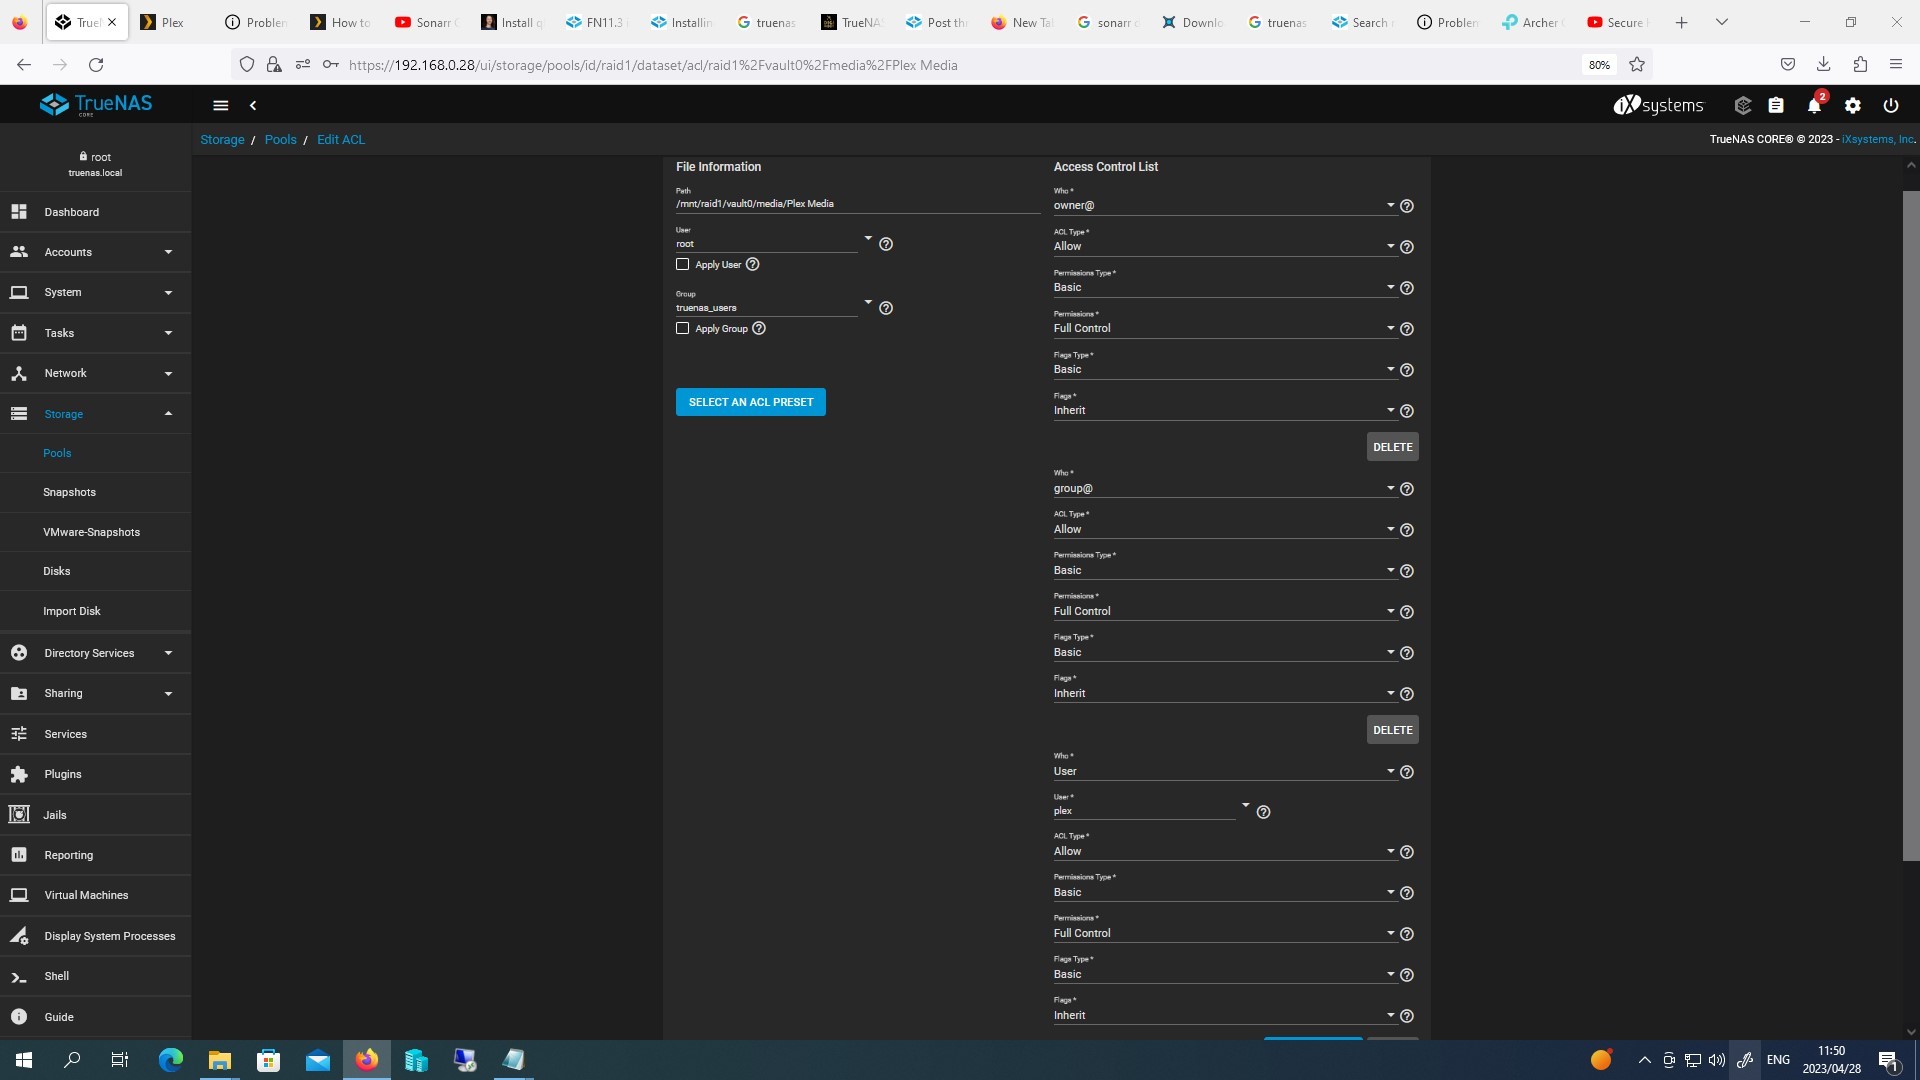
Task: Click the Path input field
Action: click(857, 204)
